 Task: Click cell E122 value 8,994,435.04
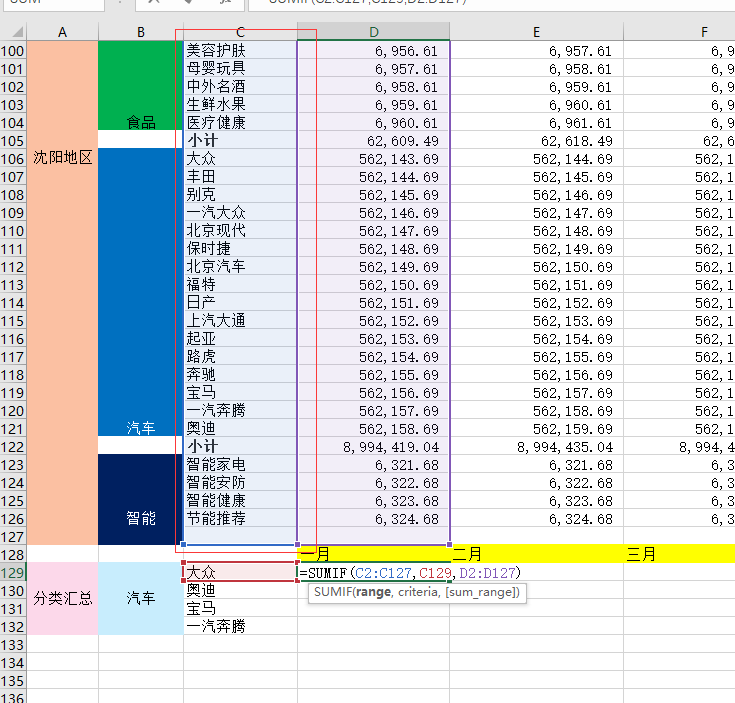point(537,447)
